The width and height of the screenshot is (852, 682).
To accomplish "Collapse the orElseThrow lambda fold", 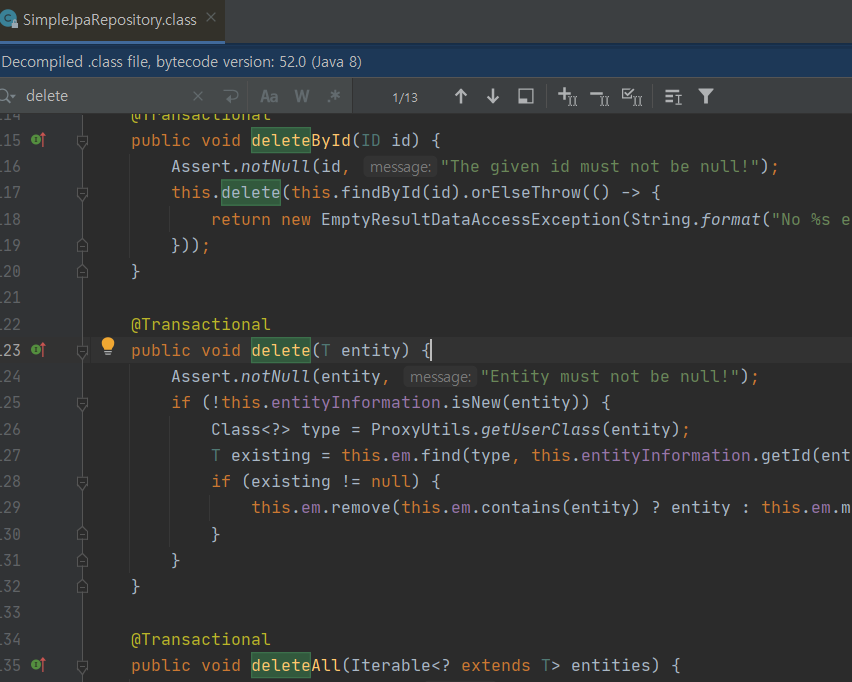I will coord(83,194).
